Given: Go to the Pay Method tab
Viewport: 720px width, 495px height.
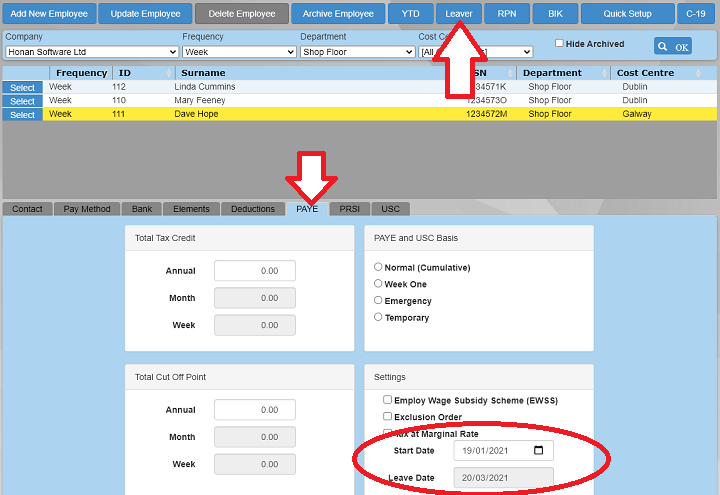Looking at the screenshot, I should (87, 209).
